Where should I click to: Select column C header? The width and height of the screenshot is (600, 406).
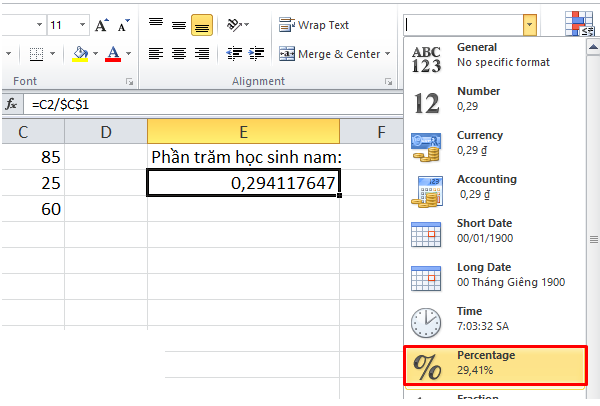tap(33, 132)
